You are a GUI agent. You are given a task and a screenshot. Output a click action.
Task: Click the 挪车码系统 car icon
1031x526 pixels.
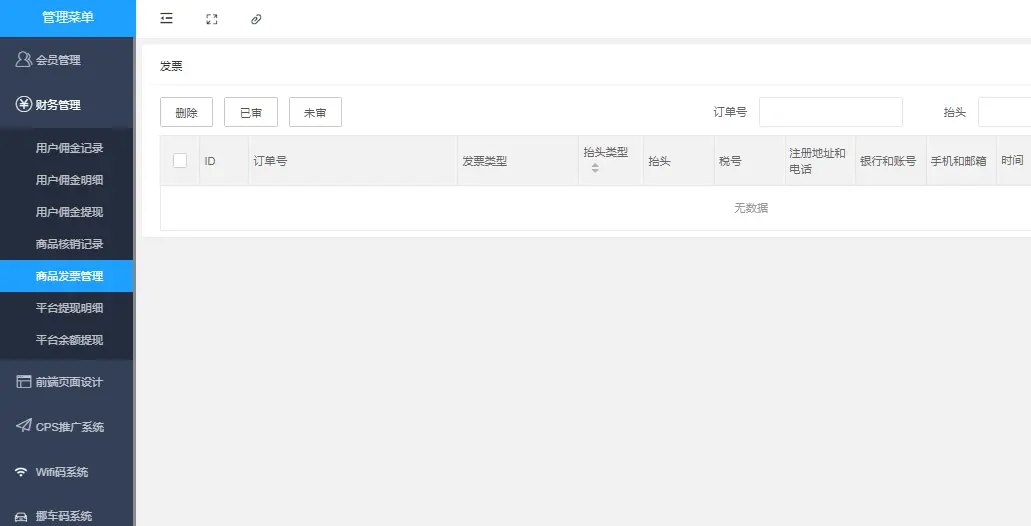point(22,517)
